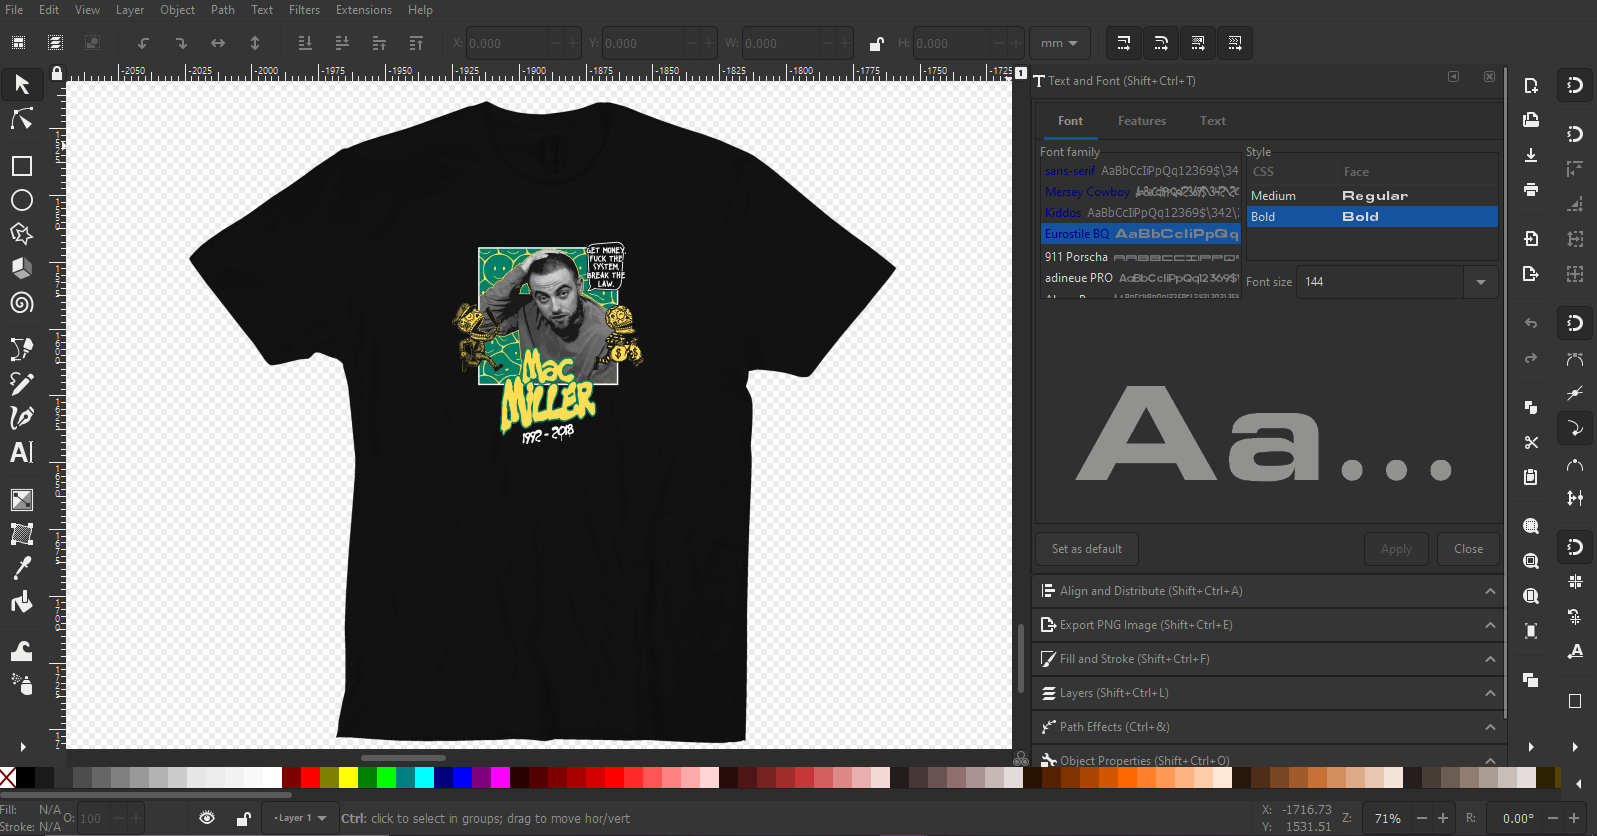Pick the 3D box tool
The width and height of the screenshot is (1597, 836).
click(22, 268)
